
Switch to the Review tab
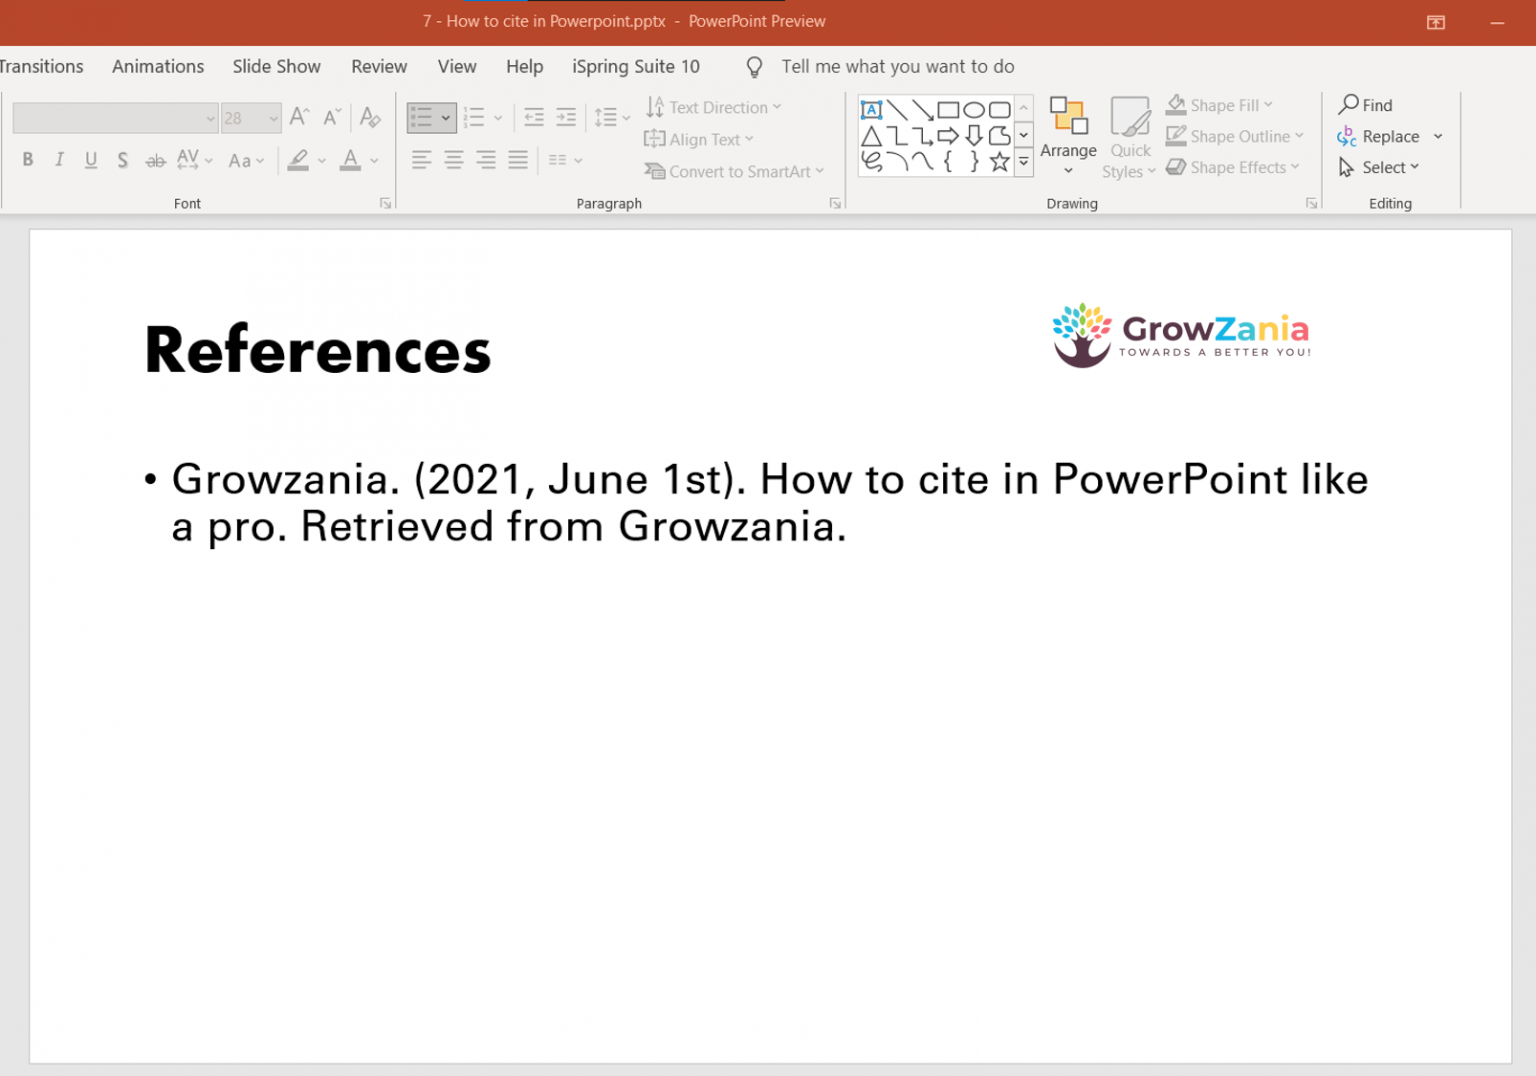[379, 66]
